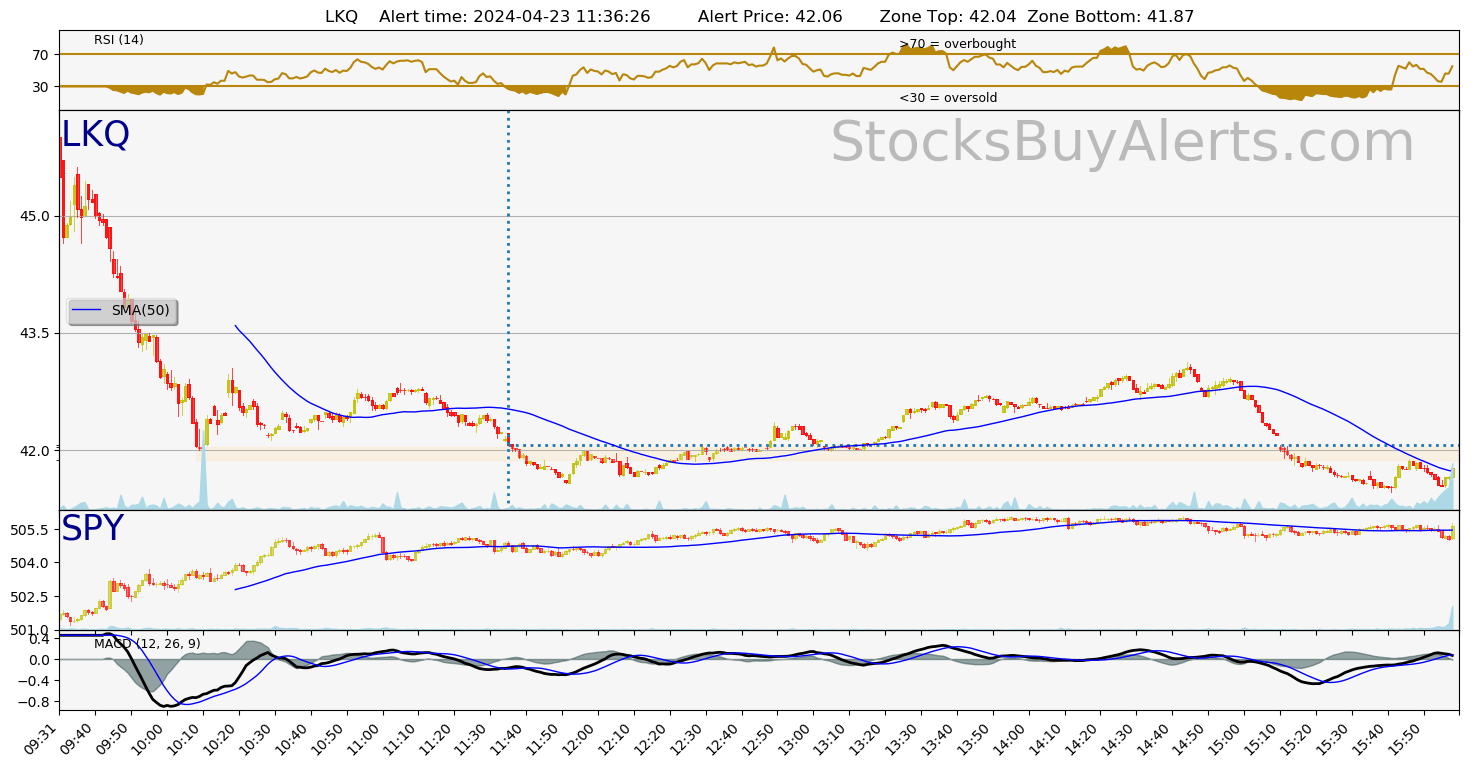The image size is (1474, 768).
Task: Click the MACD (12, 26, 9) label
Action: click(147, 644)
